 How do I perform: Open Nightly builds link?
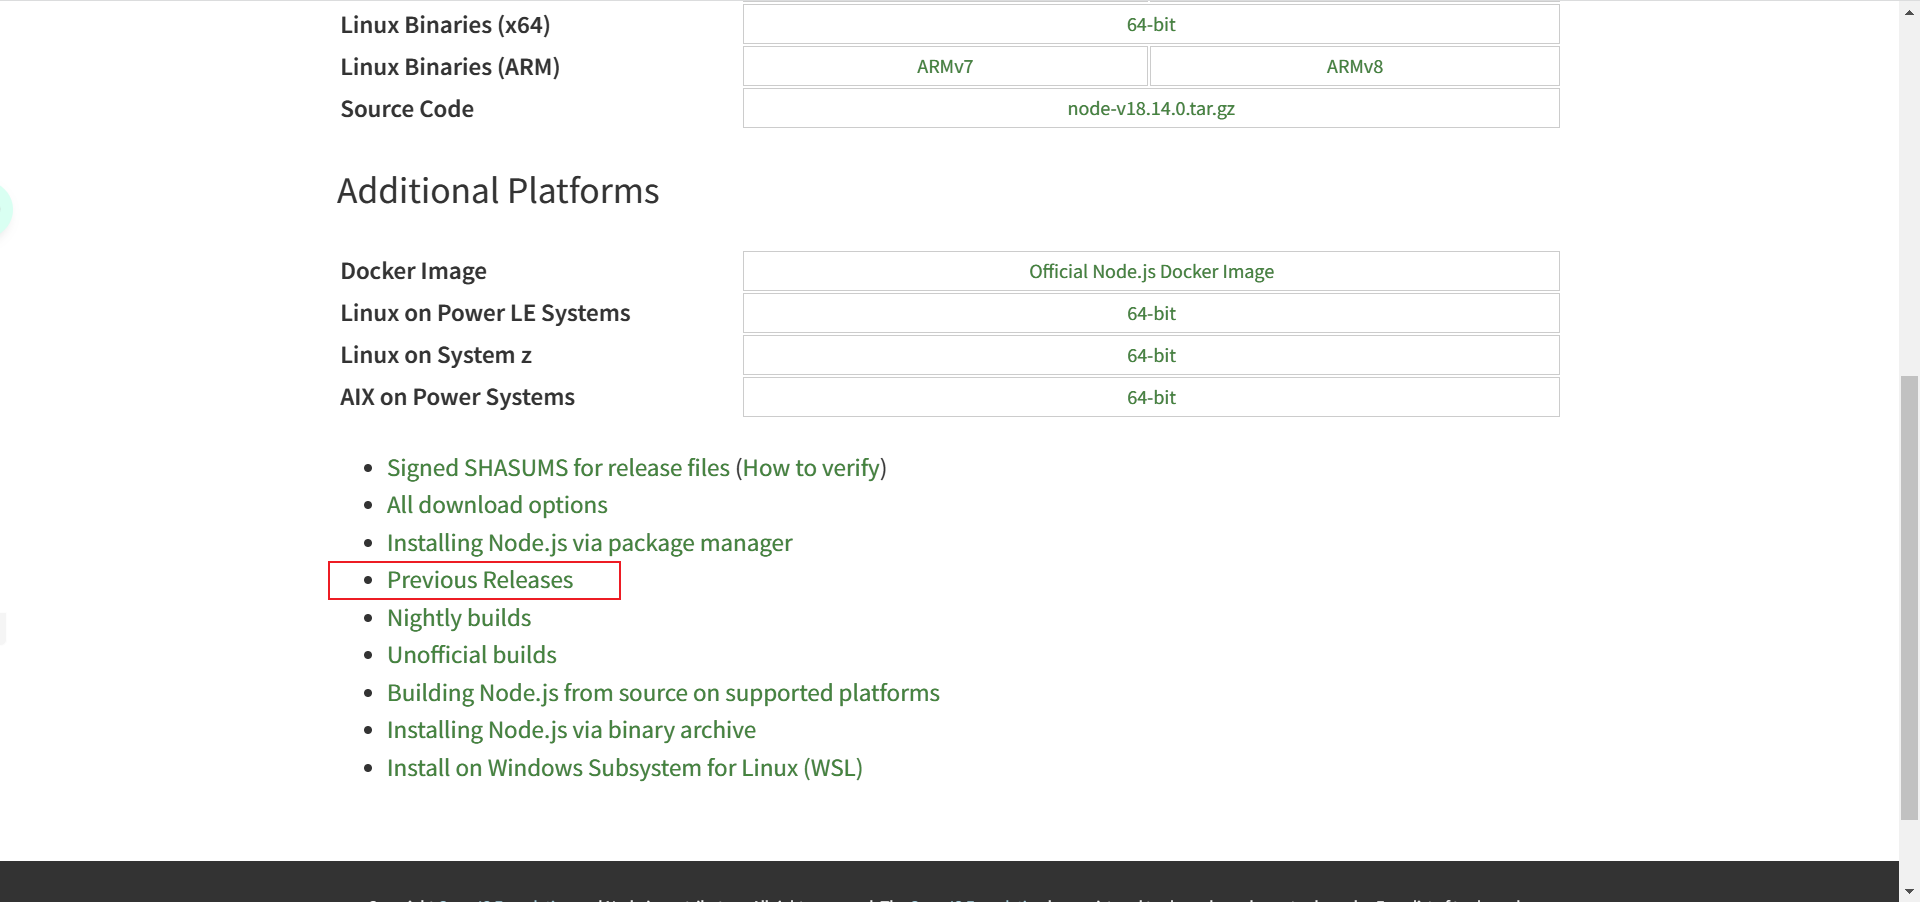tap(459, 618)
